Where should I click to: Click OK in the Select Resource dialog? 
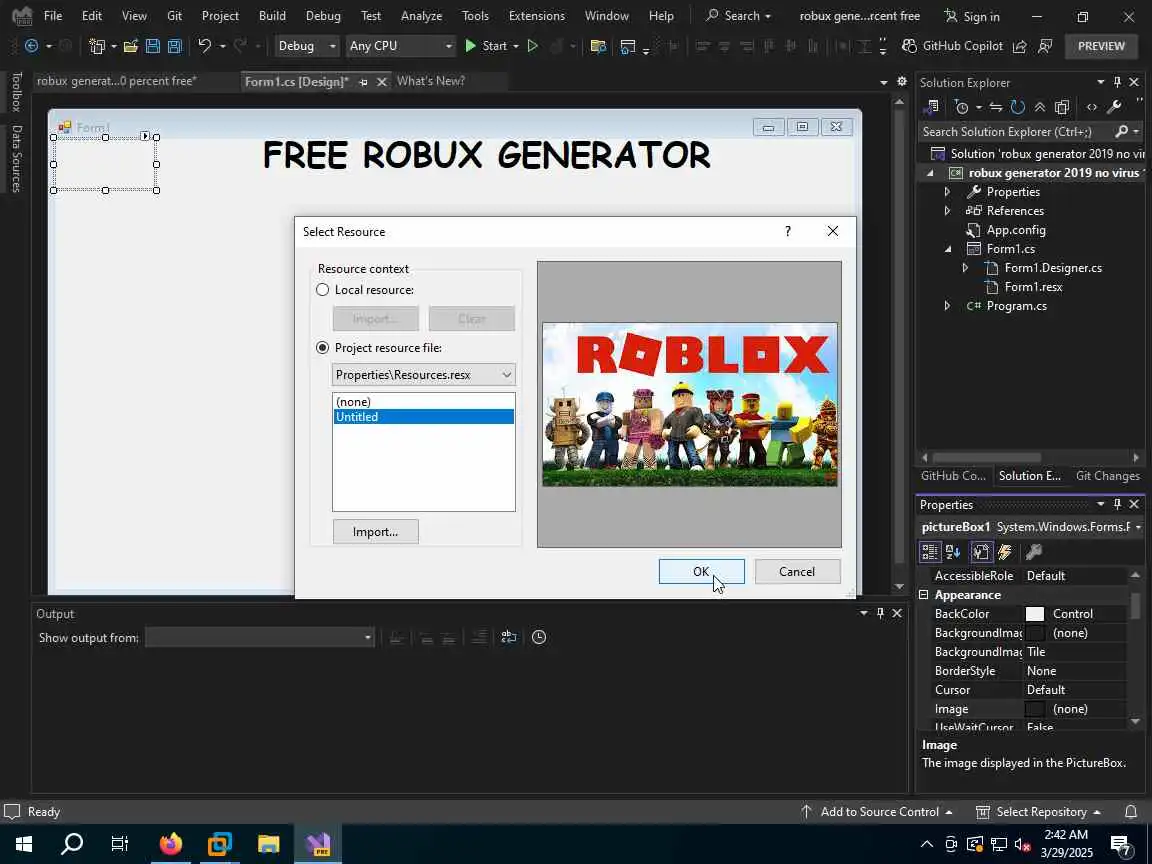click(x=702, y=572)
